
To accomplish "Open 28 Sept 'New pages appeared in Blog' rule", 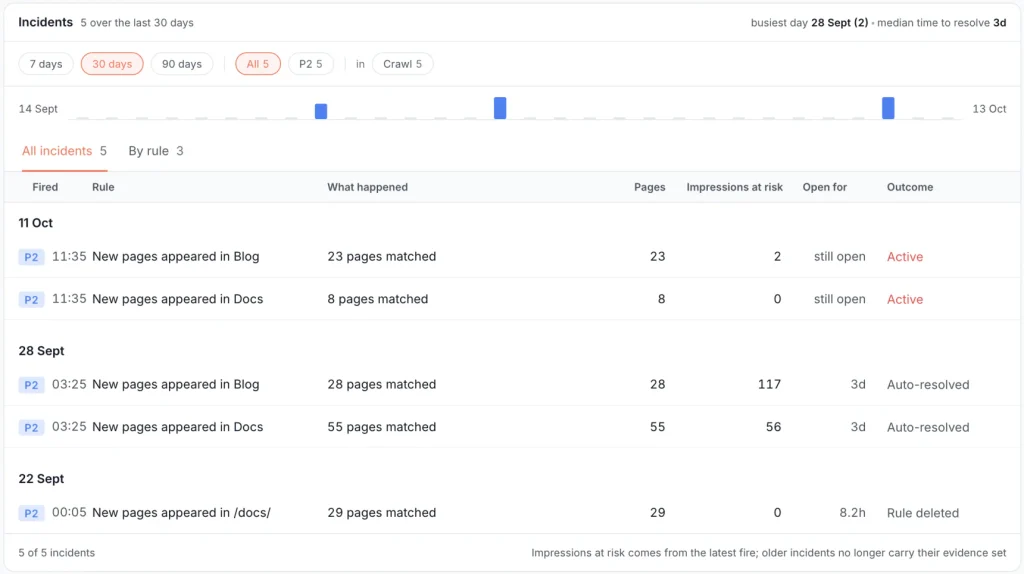I will click(x=175, y=385).
